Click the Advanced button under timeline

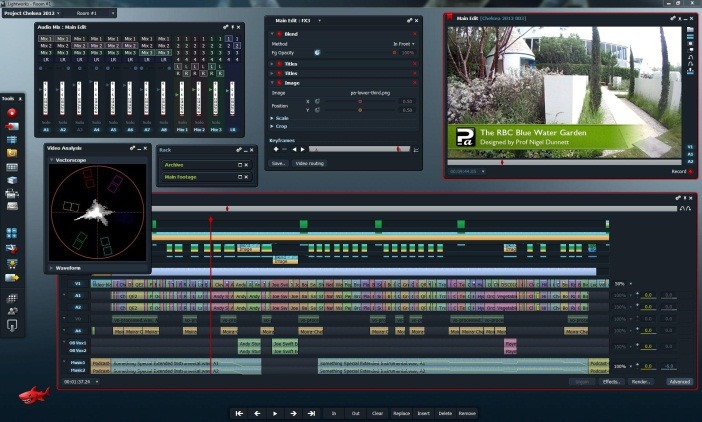tap(680, 382)
